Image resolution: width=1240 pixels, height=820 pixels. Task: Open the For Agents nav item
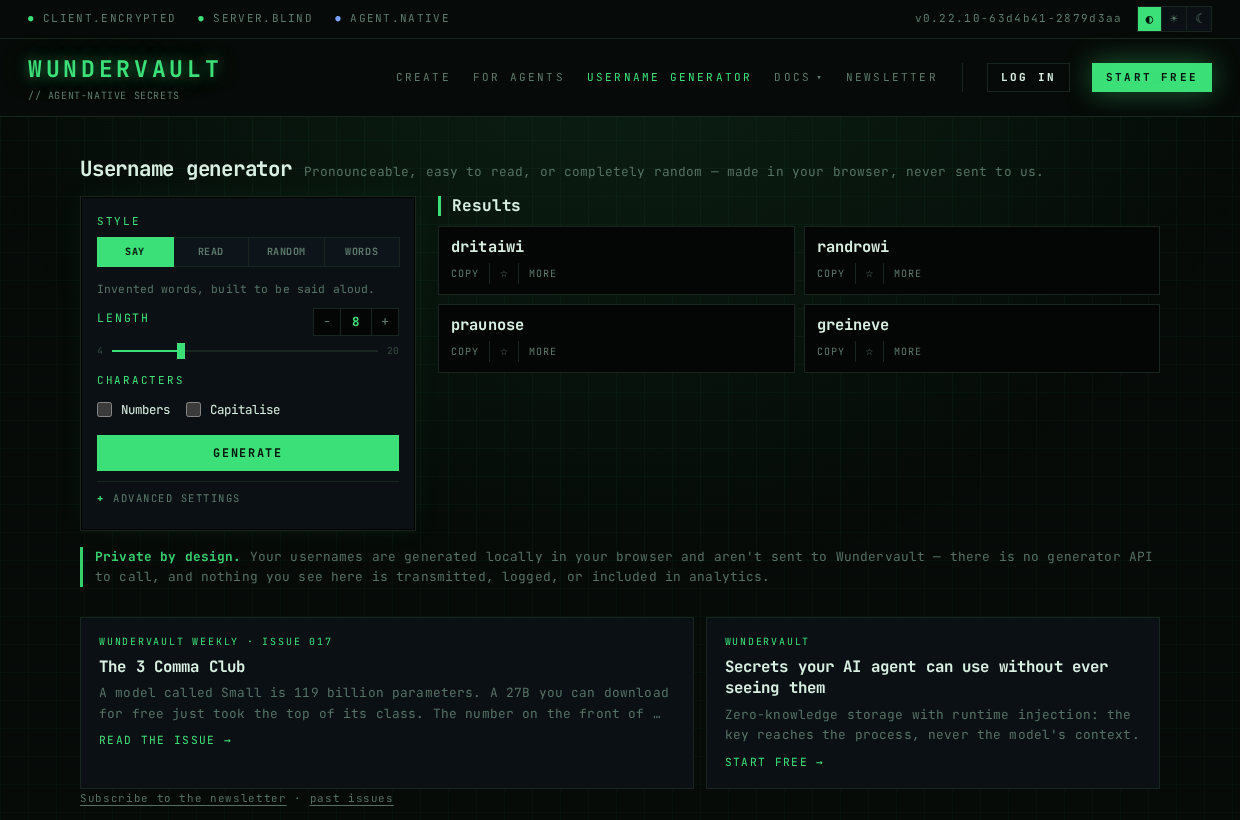pyautogui.click(x=519, y=78)
